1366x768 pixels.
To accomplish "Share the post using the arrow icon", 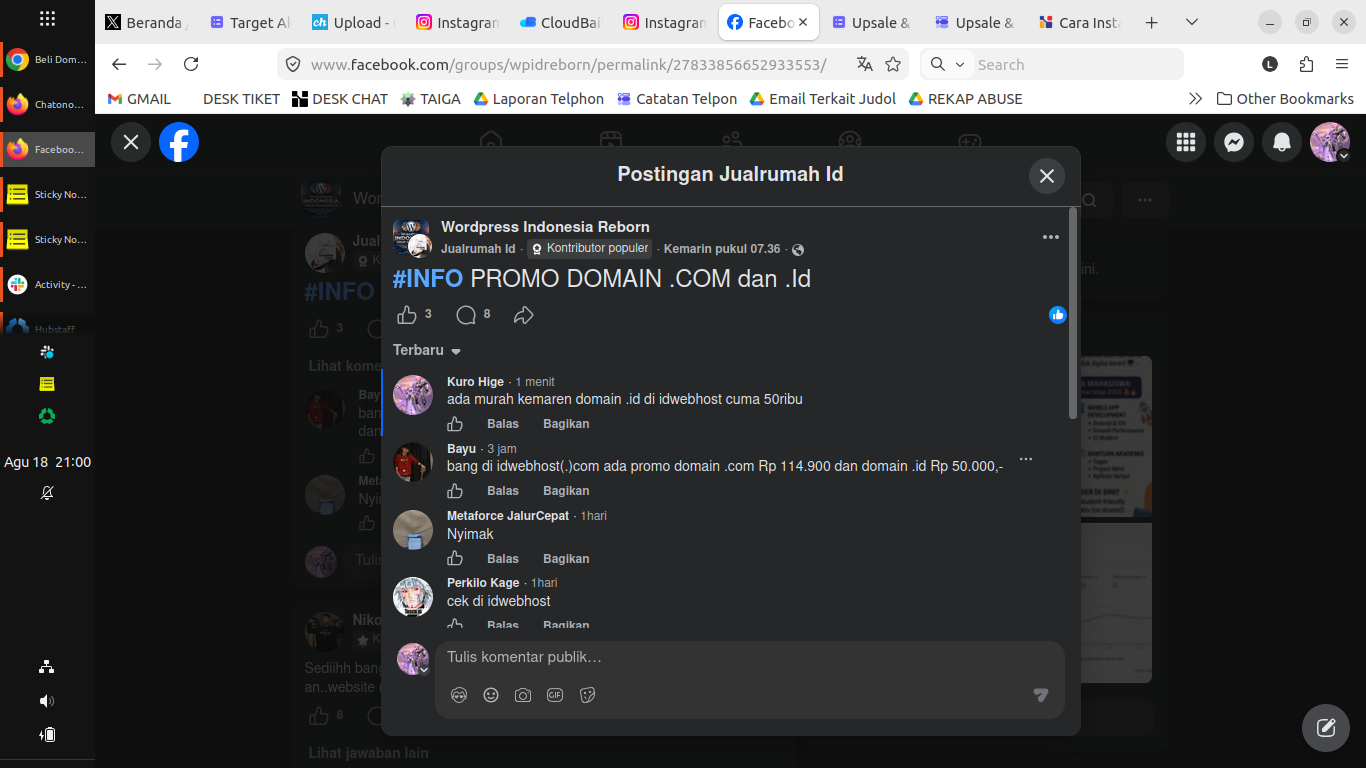I will point(523,315).
